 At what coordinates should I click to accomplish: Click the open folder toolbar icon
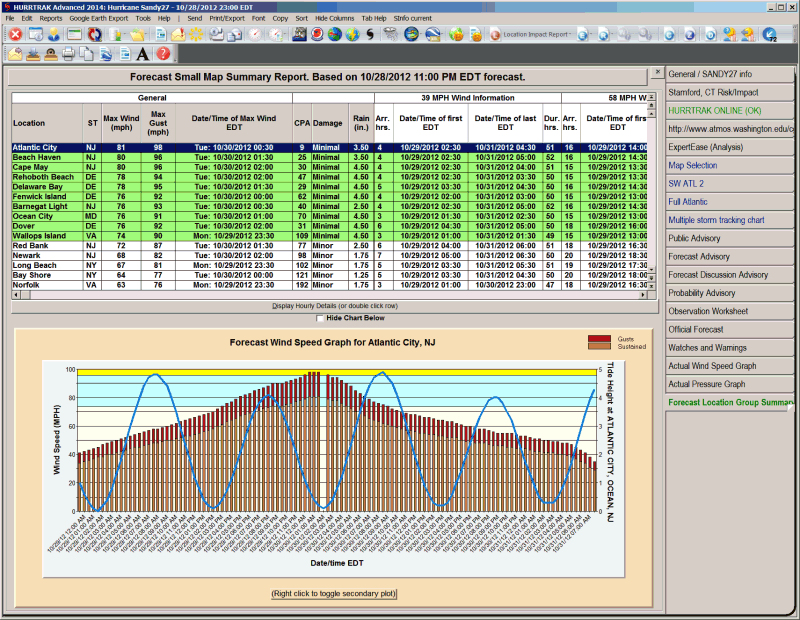tap(136, 34)
